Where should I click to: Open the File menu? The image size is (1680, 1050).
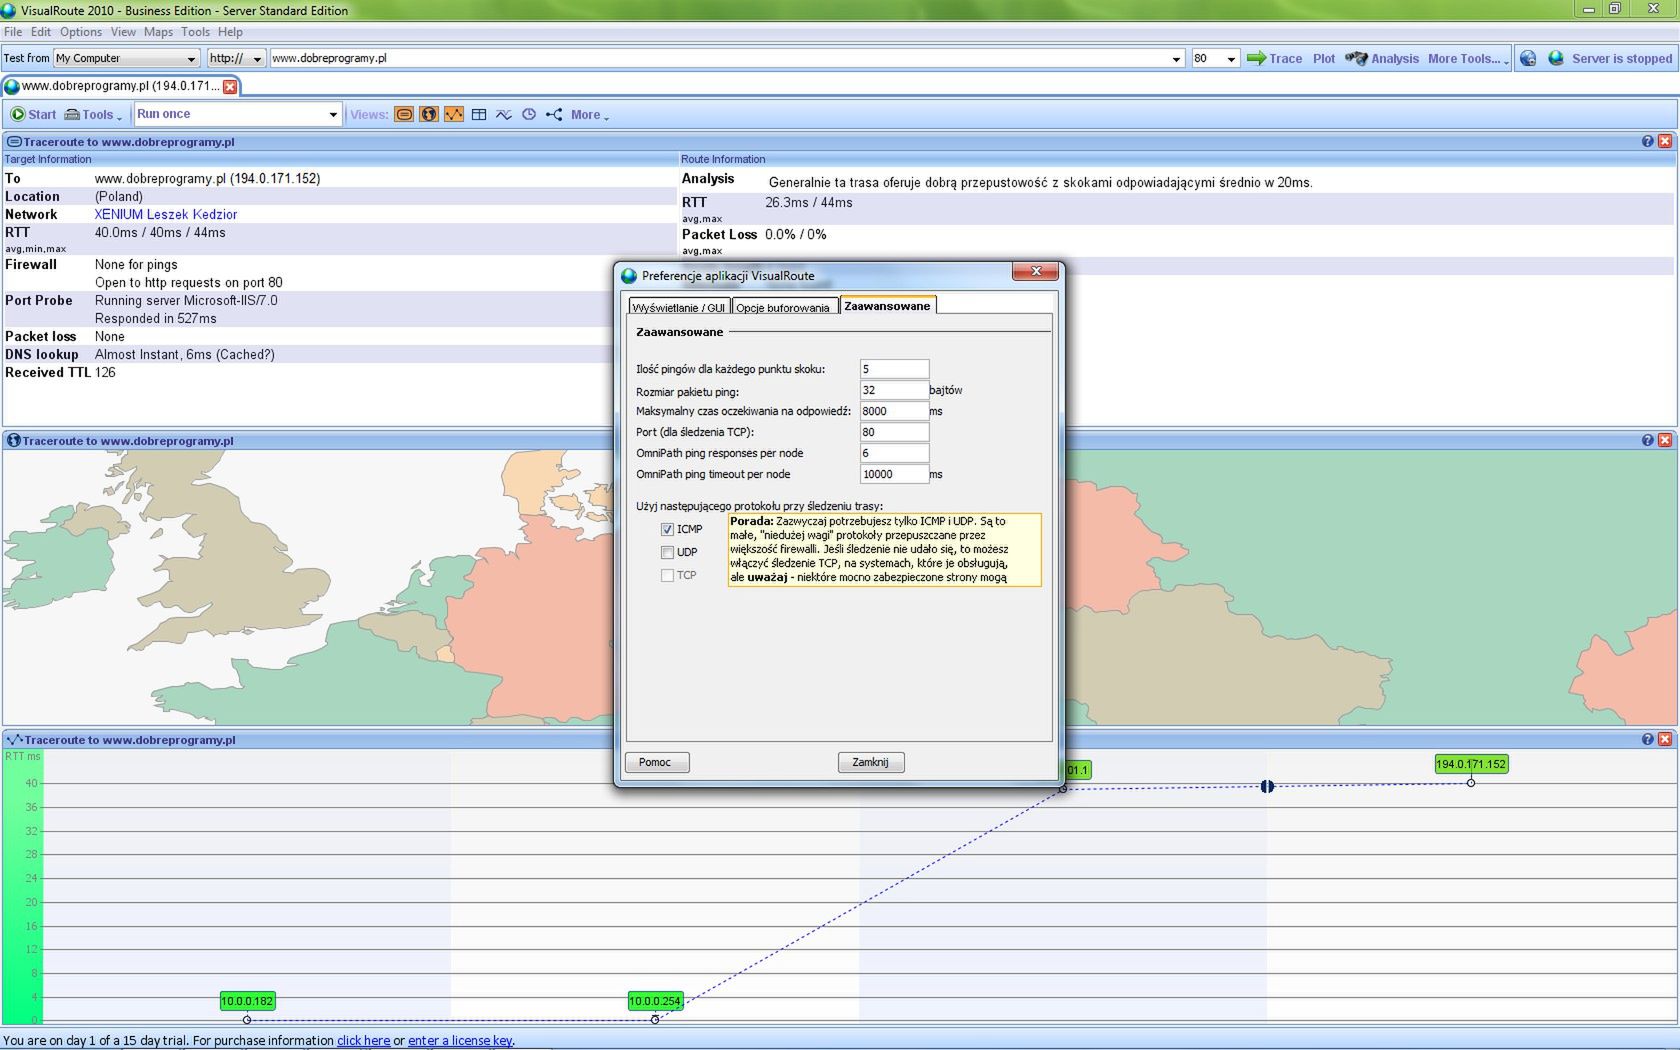pyautogui.click(x=13, y=32)
